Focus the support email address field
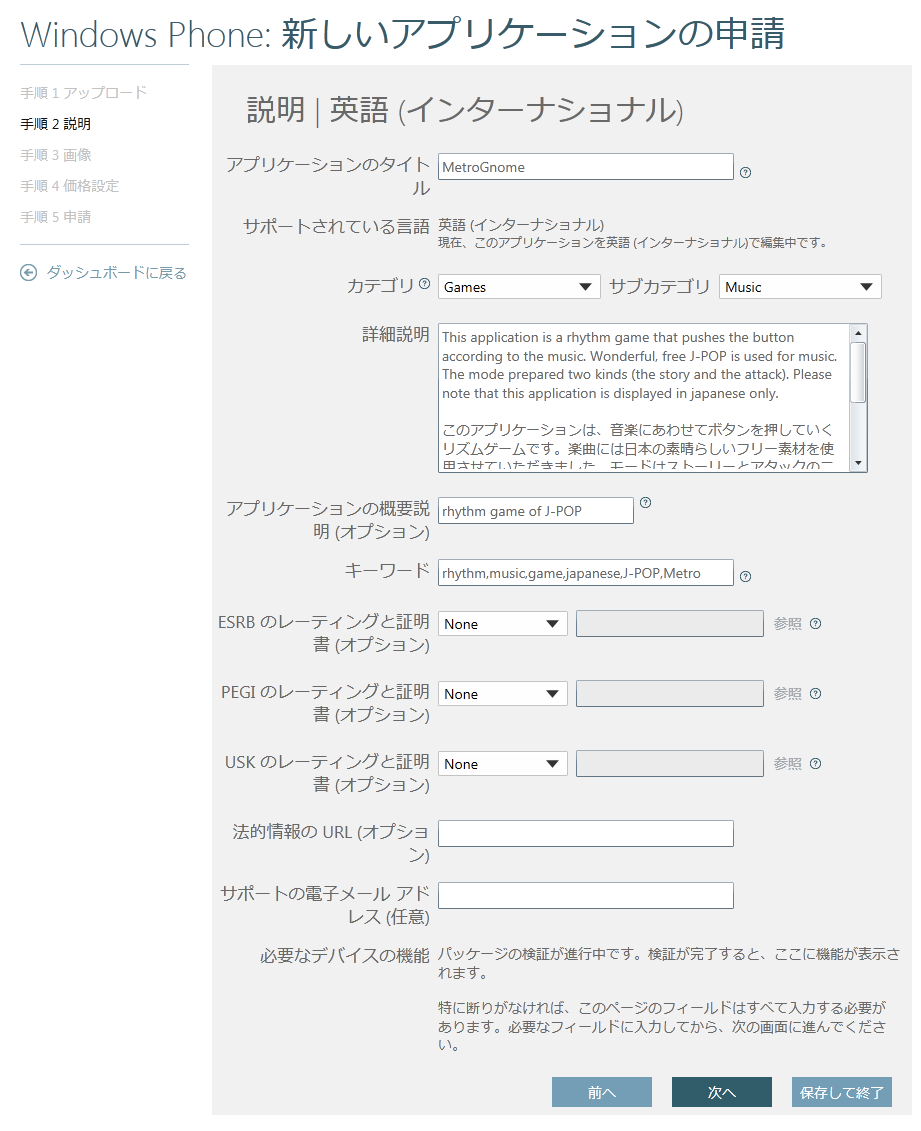 coord(586,895)
